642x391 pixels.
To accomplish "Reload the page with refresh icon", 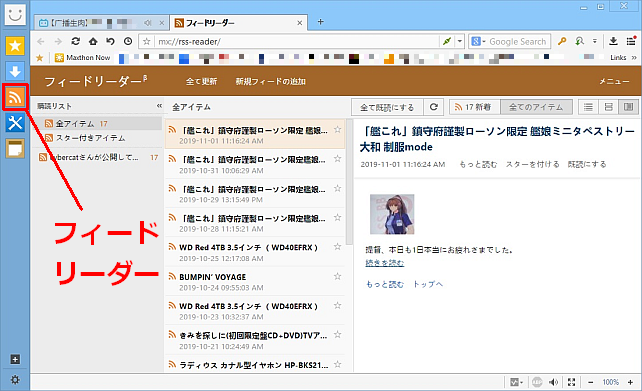I will click(76, 41).
